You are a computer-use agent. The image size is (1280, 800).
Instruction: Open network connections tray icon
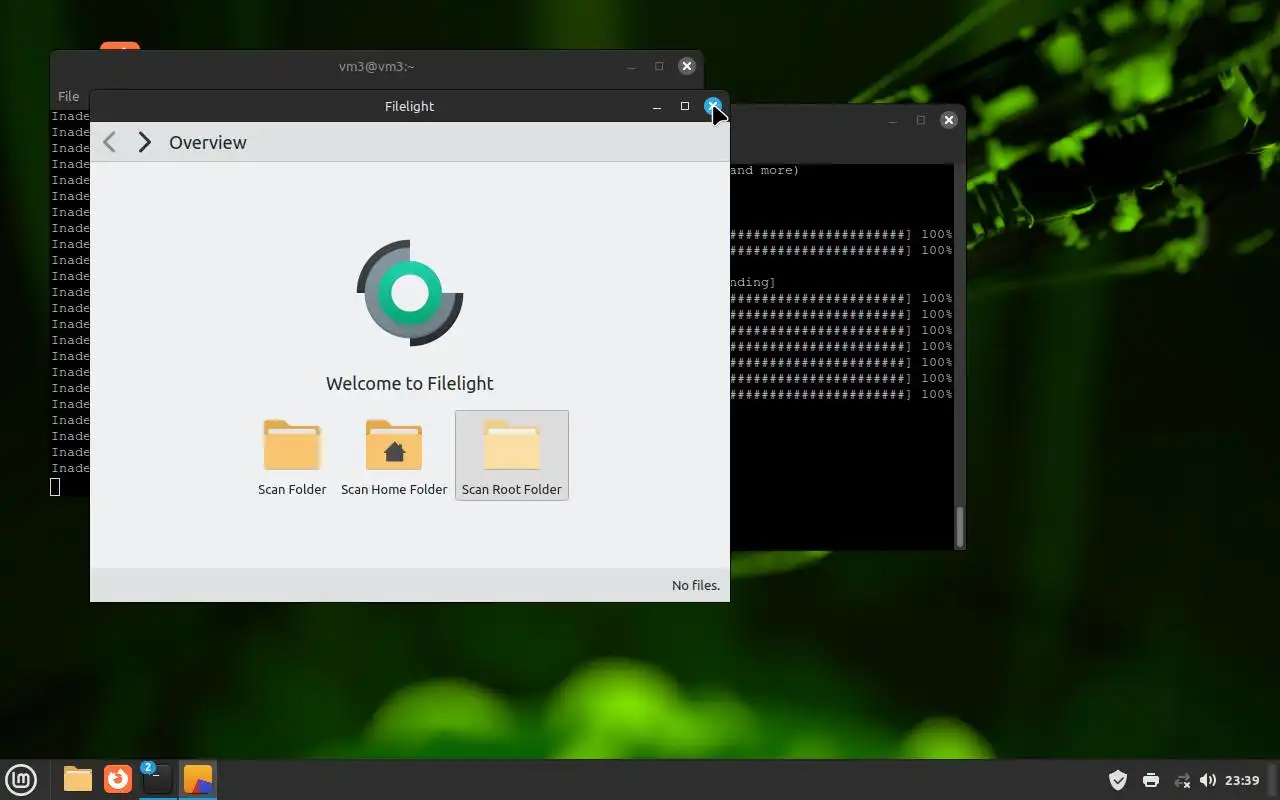1182,780
